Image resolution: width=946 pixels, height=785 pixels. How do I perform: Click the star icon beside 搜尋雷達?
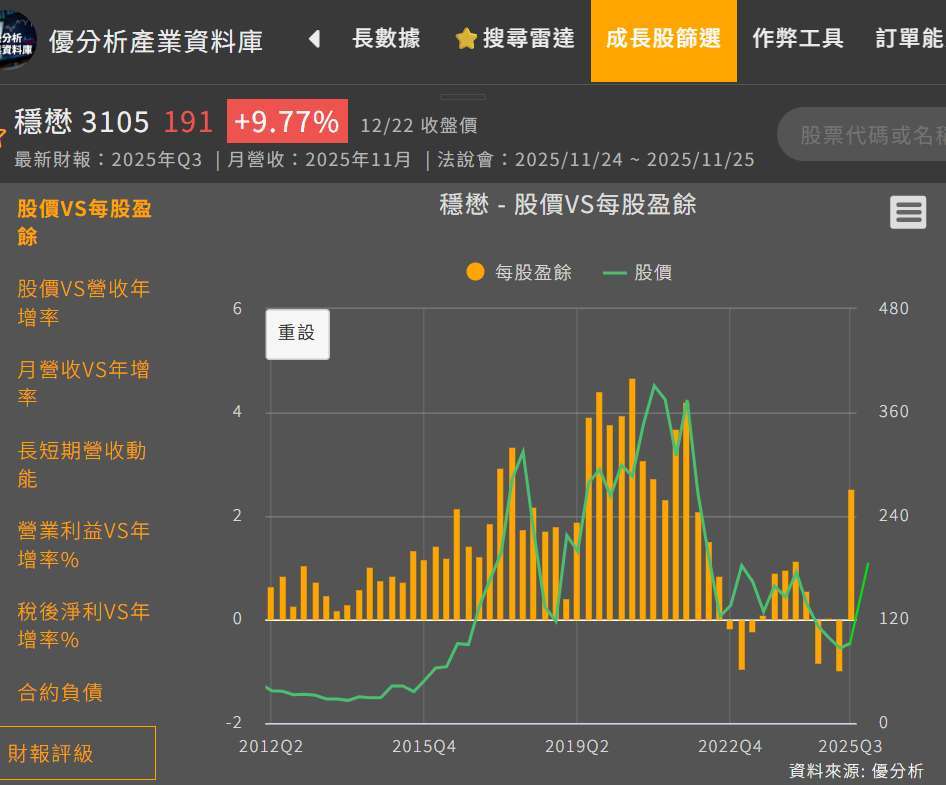(x=466, y=39)
